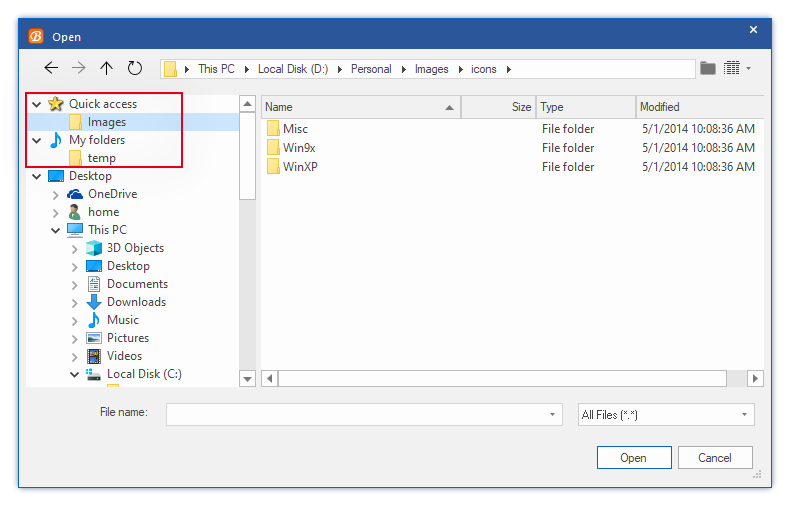This screenshot has width=790, height=506.
Task: Click the Desktop root monitor icon
Action: click(x=56, y=176)
